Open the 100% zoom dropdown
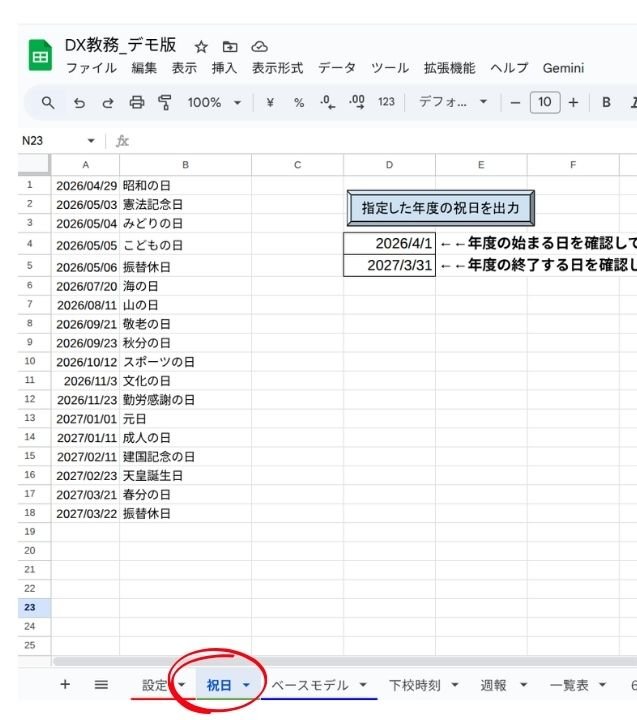This screenshot has height=720, width=637. click(214, 102)
